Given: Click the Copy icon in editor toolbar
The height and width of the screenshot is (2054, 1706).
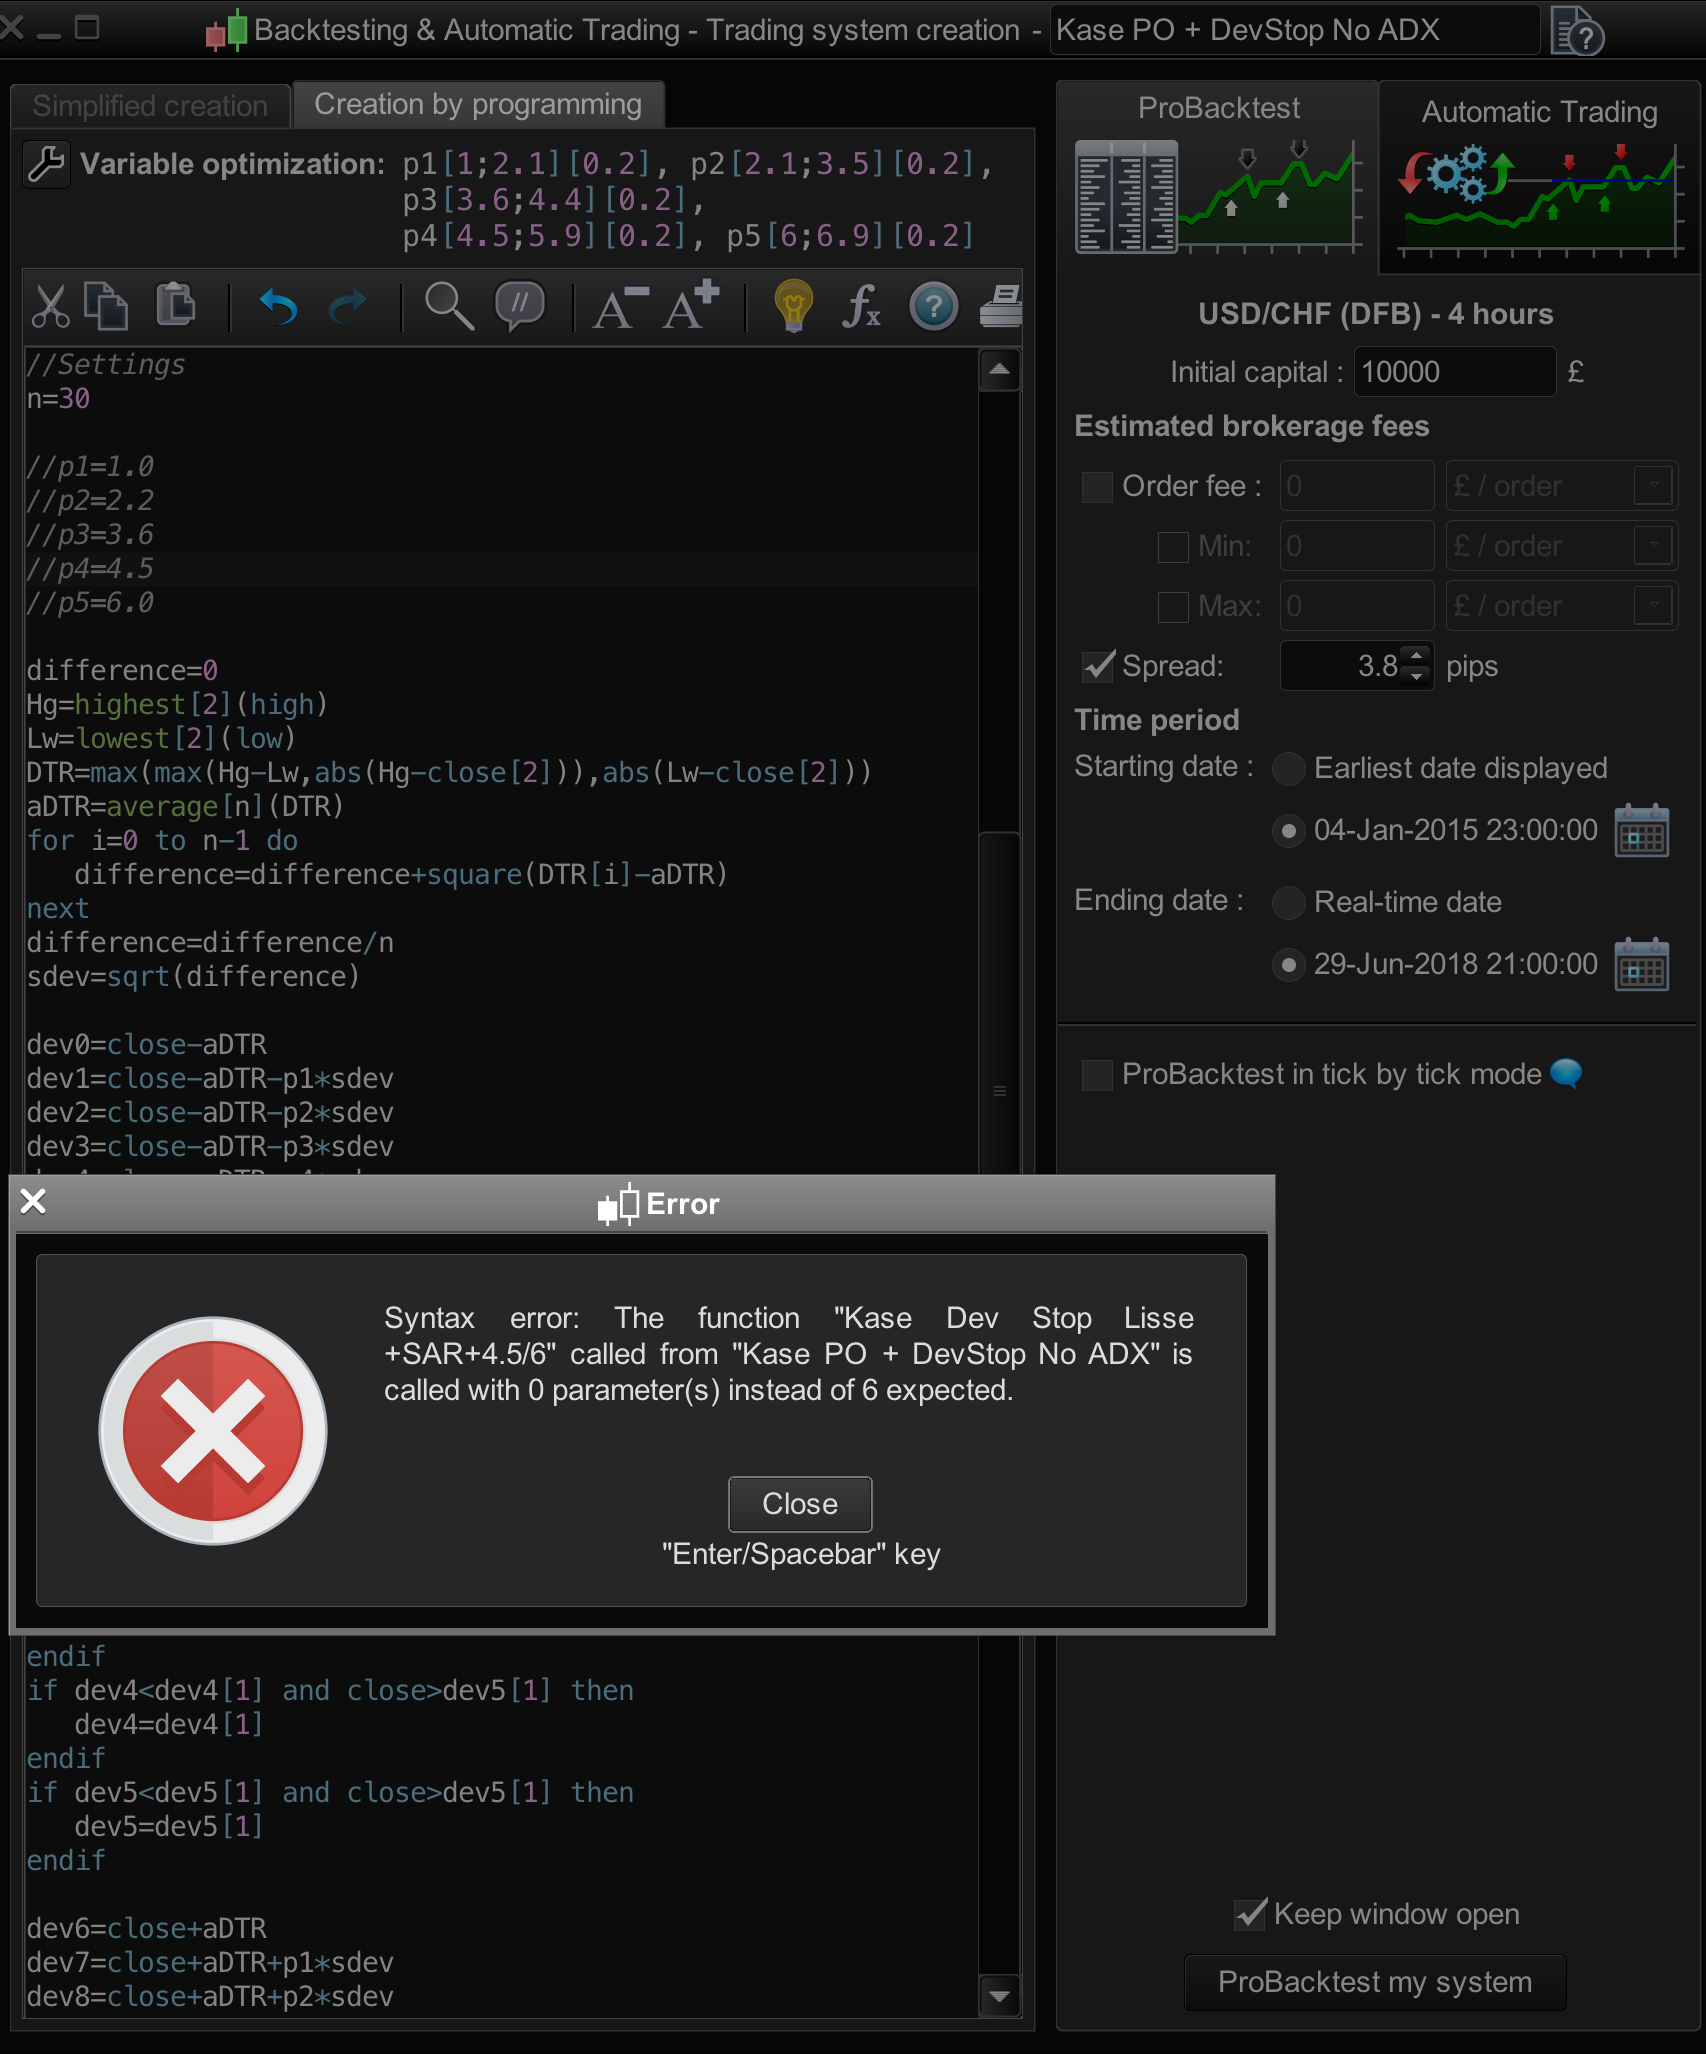Looking at the screenshot, I should click(106, 307).
